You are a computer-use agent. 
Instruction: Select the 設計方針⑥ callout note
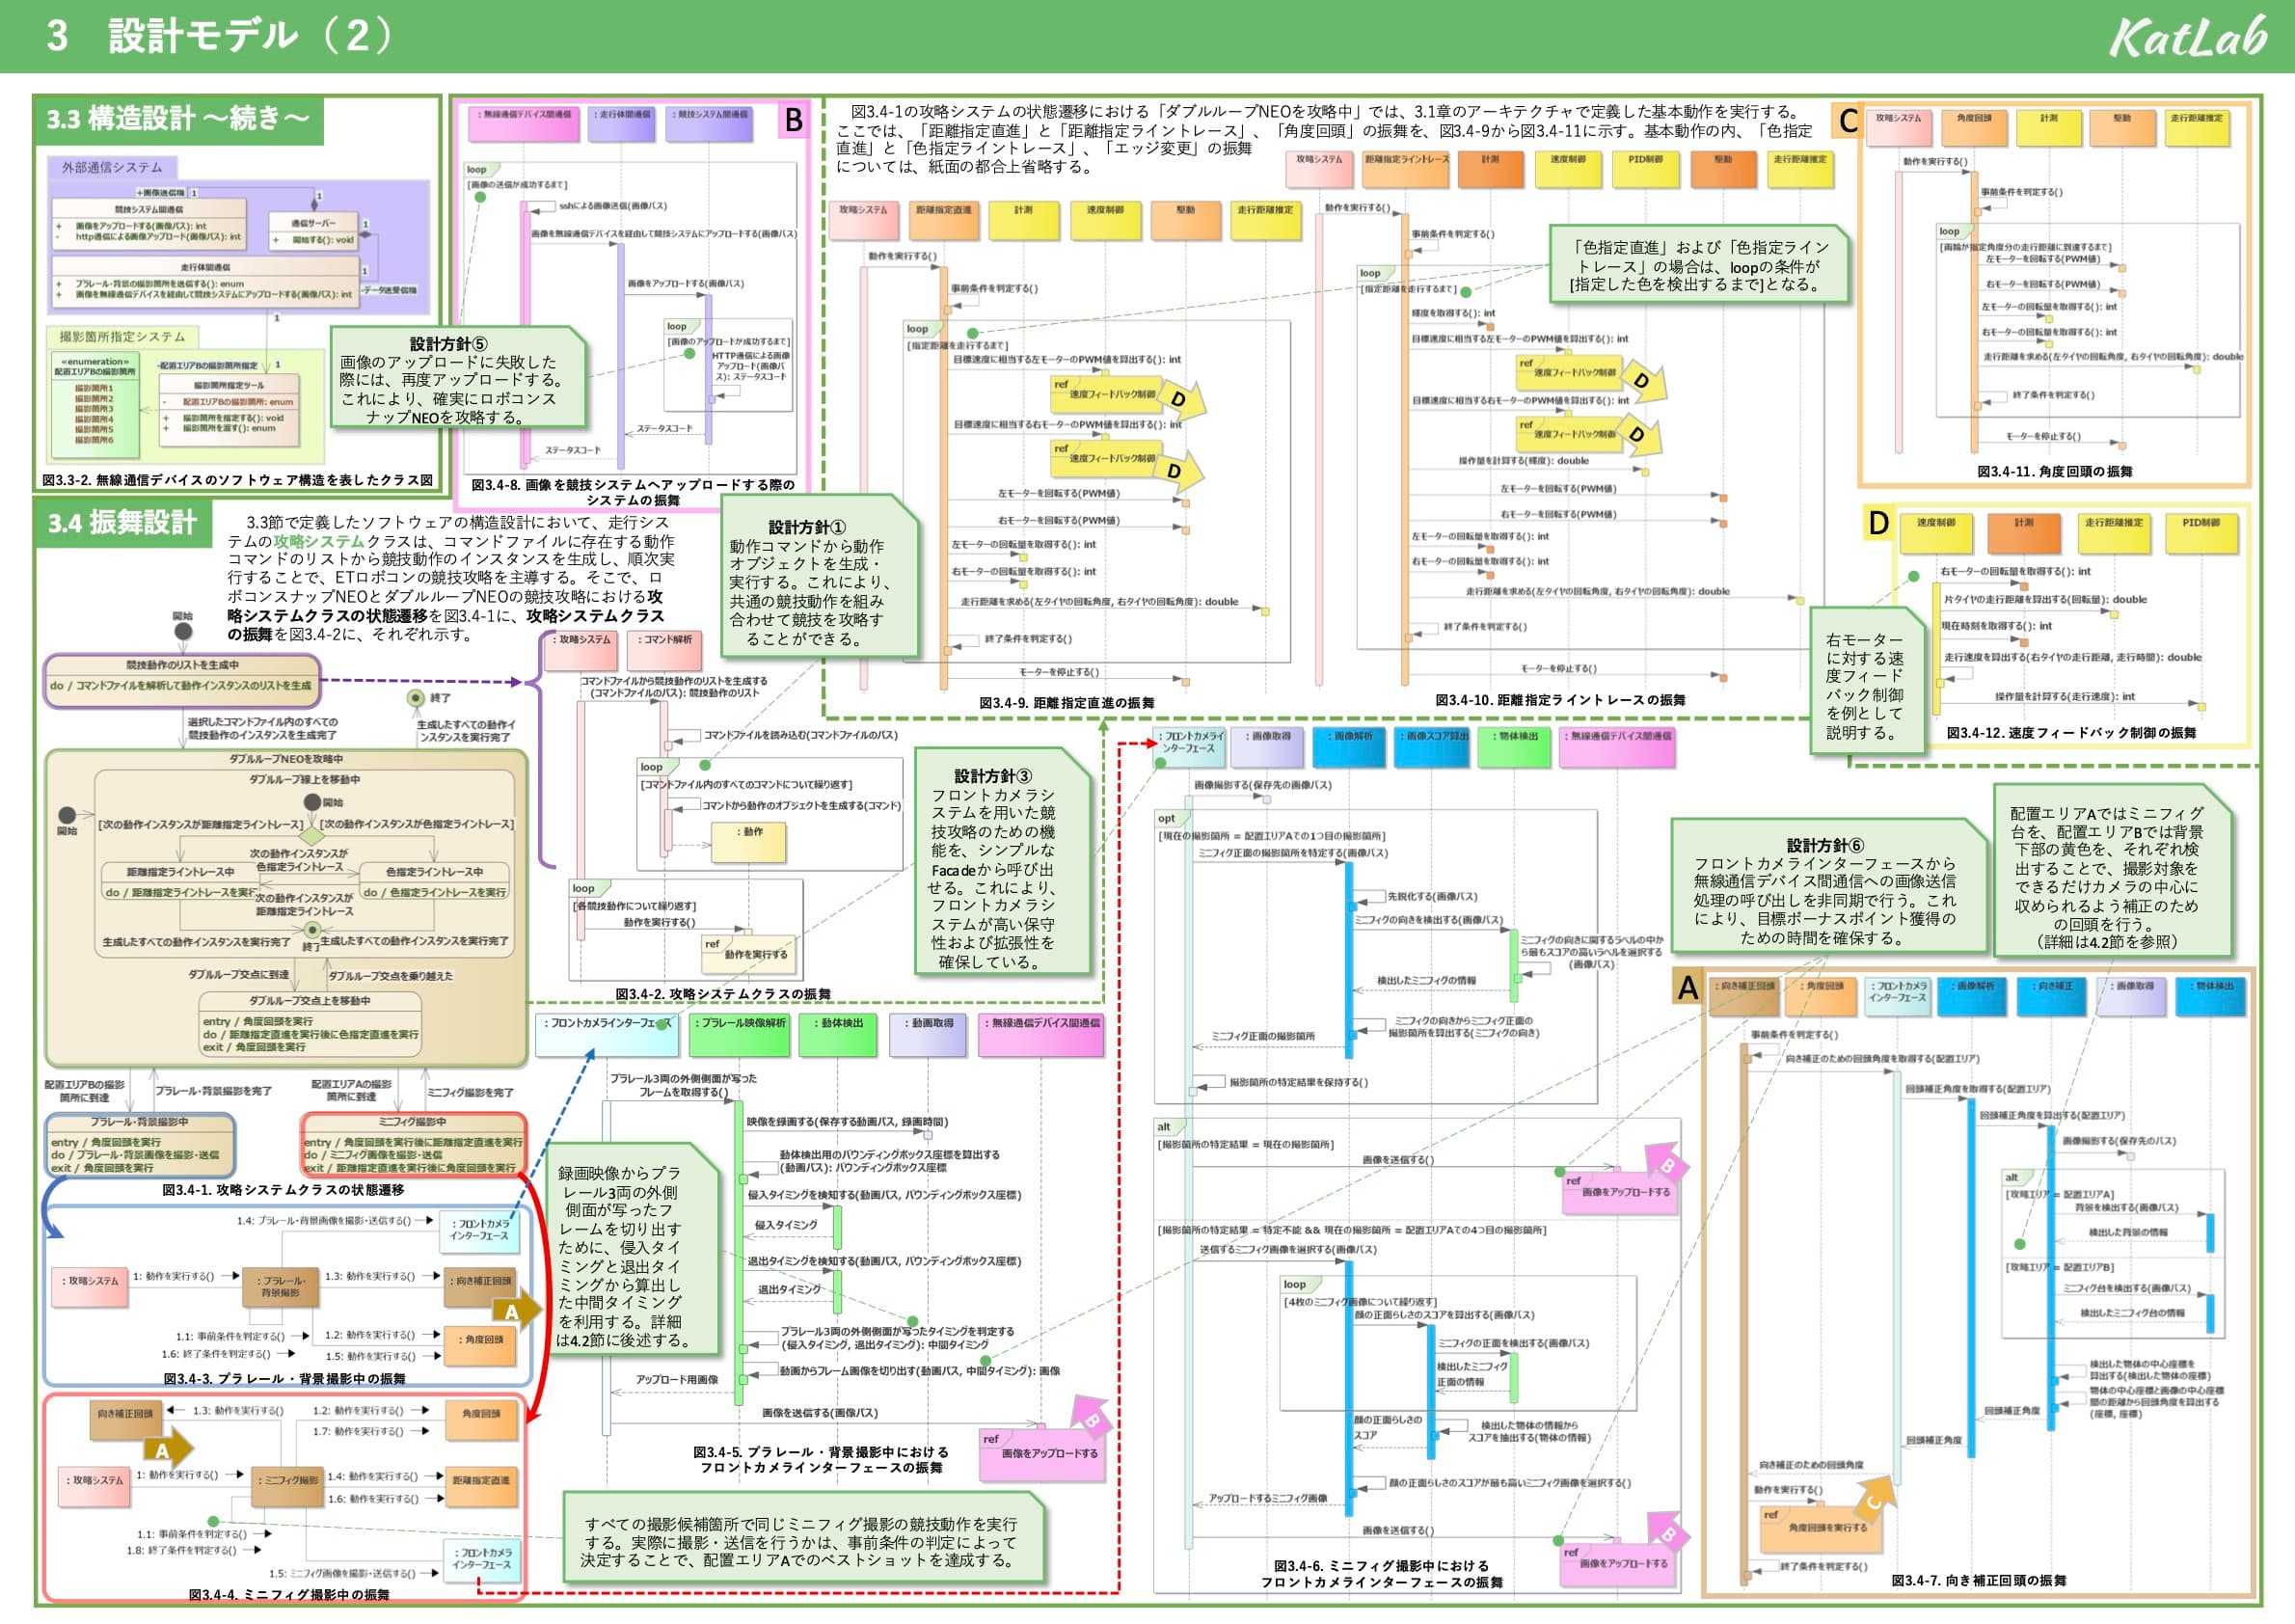pyautogui.click(x=1830, y=886)
